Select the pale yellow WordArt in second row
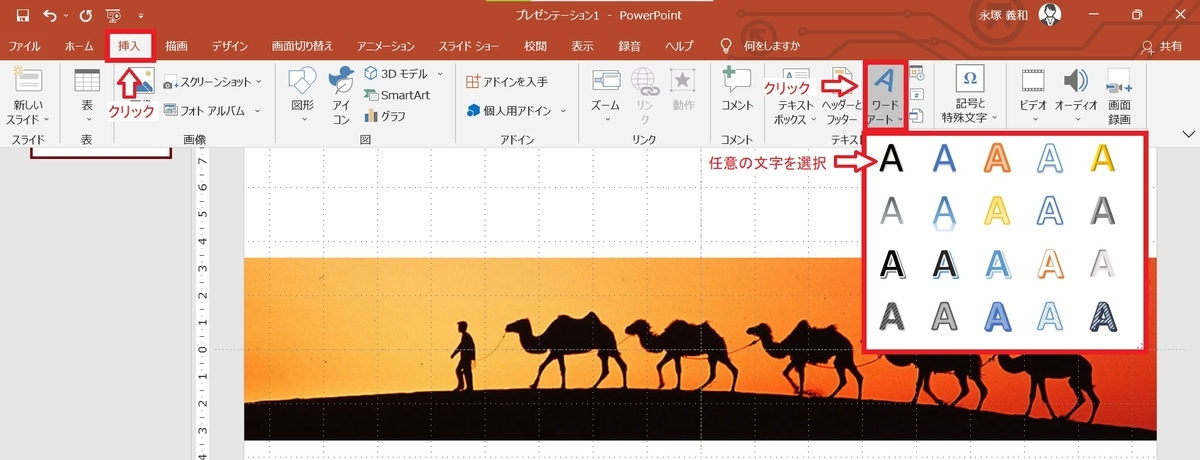Screen dimensions: 1200x460 click(999, 211)
